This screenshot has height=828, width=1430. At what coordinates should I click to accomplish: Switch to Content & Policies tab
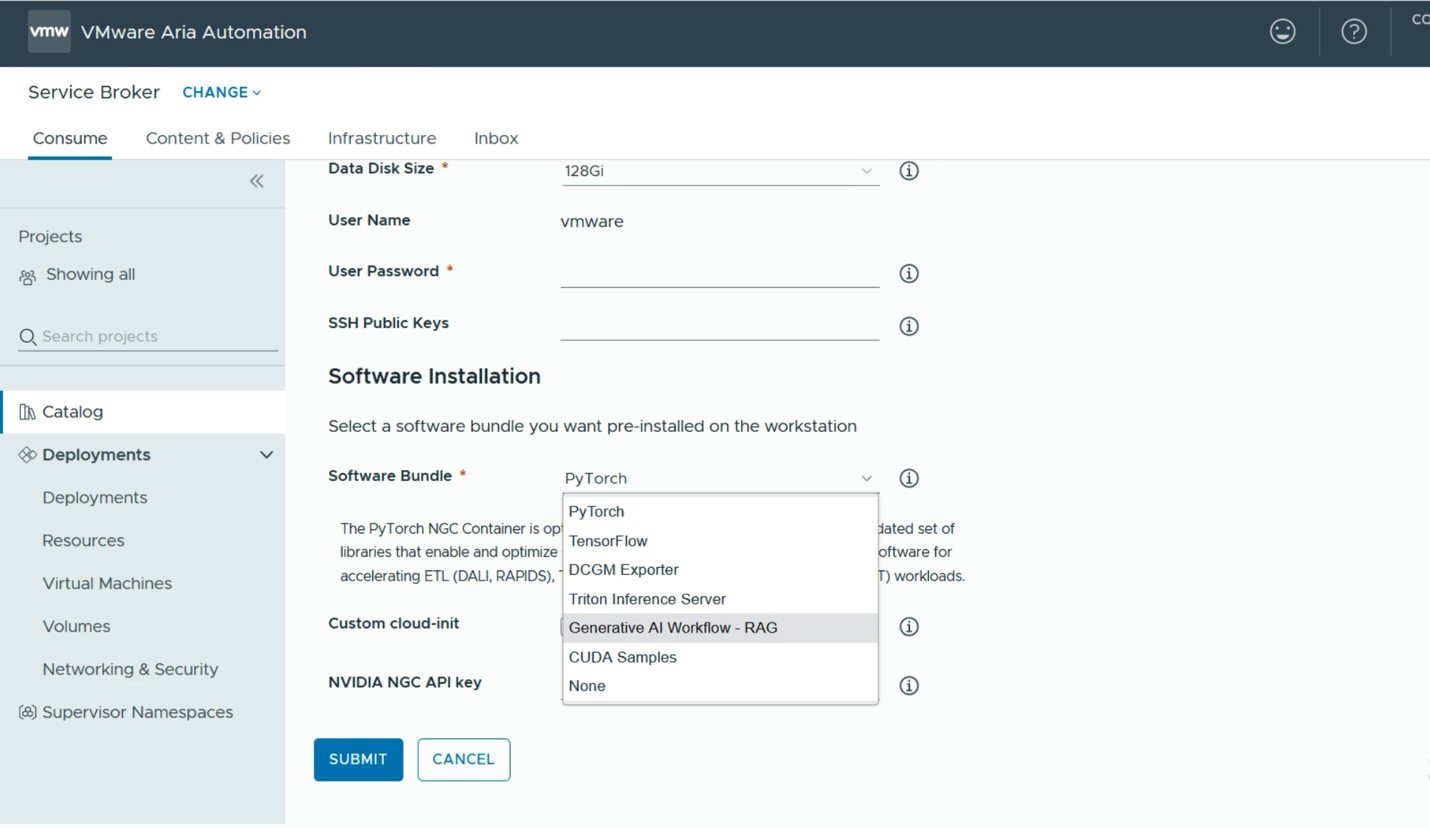(x=218, y=138)
